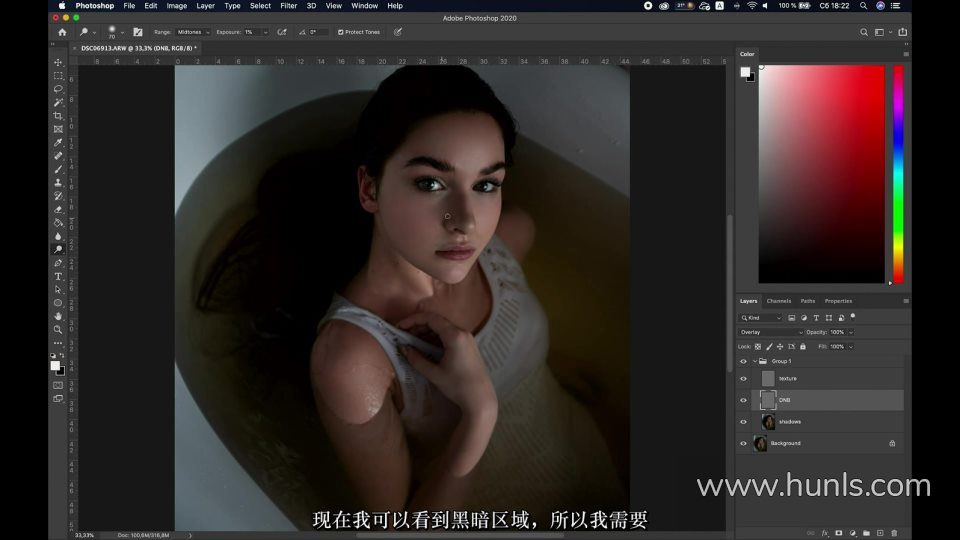Image resolution: width=960 pixels, height=540 pixels.
Task: Switch to the Properties tab
Action: (x=838, y=301)
